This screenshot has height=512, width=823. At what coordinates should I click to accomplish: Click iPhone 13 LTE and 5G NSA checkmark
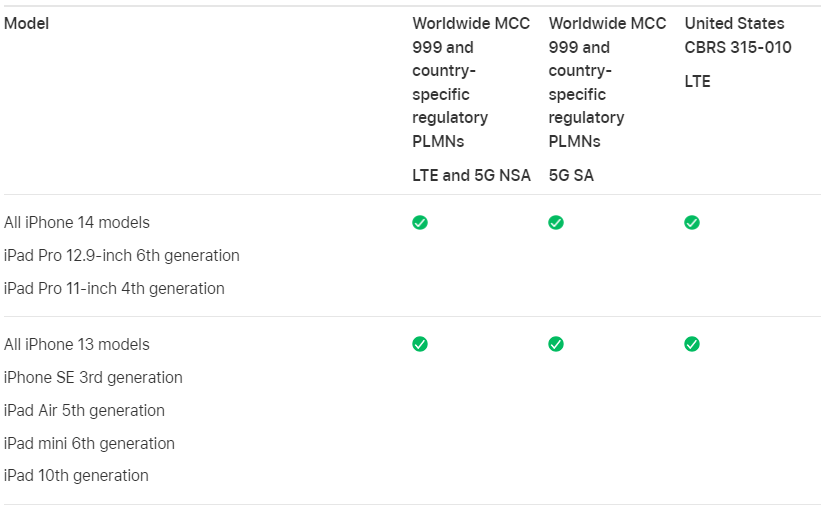click(420, 344)
